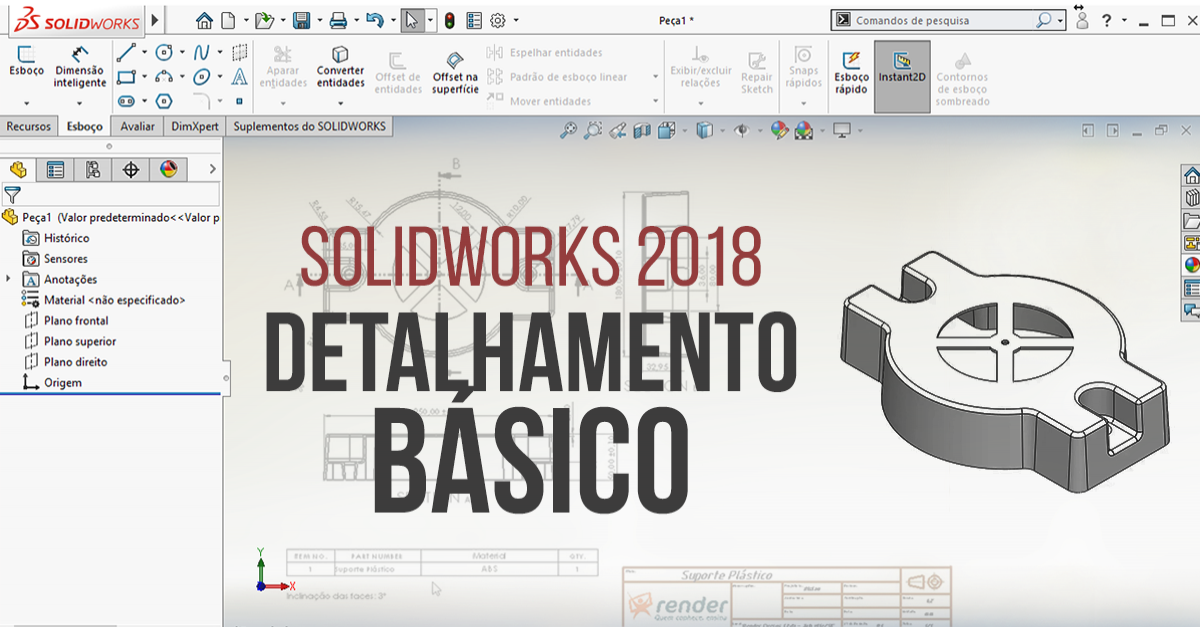The width and height of the screenshot is (1200, 627).
Task: Toggle Instant2D mode
Action: click(901, 68)
